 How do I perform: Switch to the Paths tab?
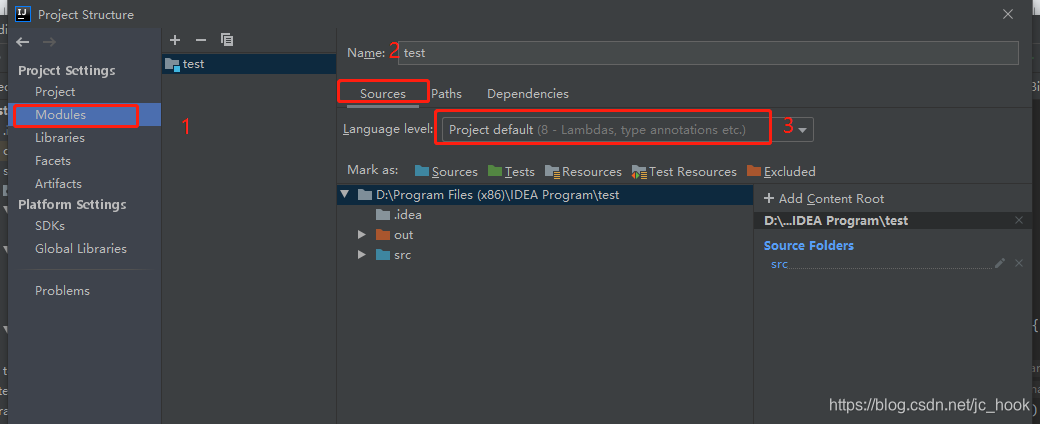point(446,94)
